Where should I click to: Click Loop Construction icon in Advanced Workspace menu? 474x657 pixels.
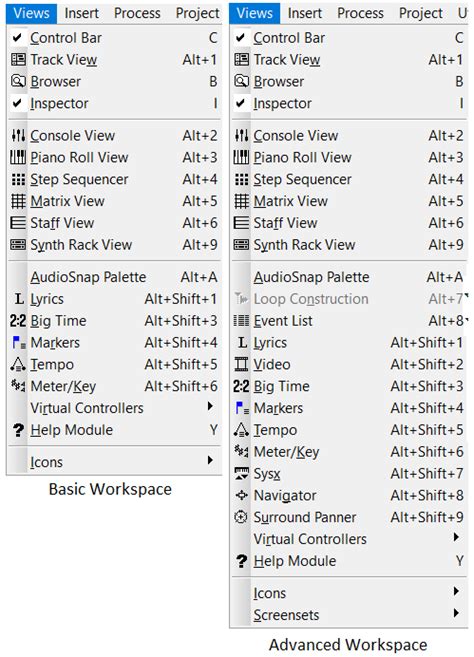(x=241, y=299)
